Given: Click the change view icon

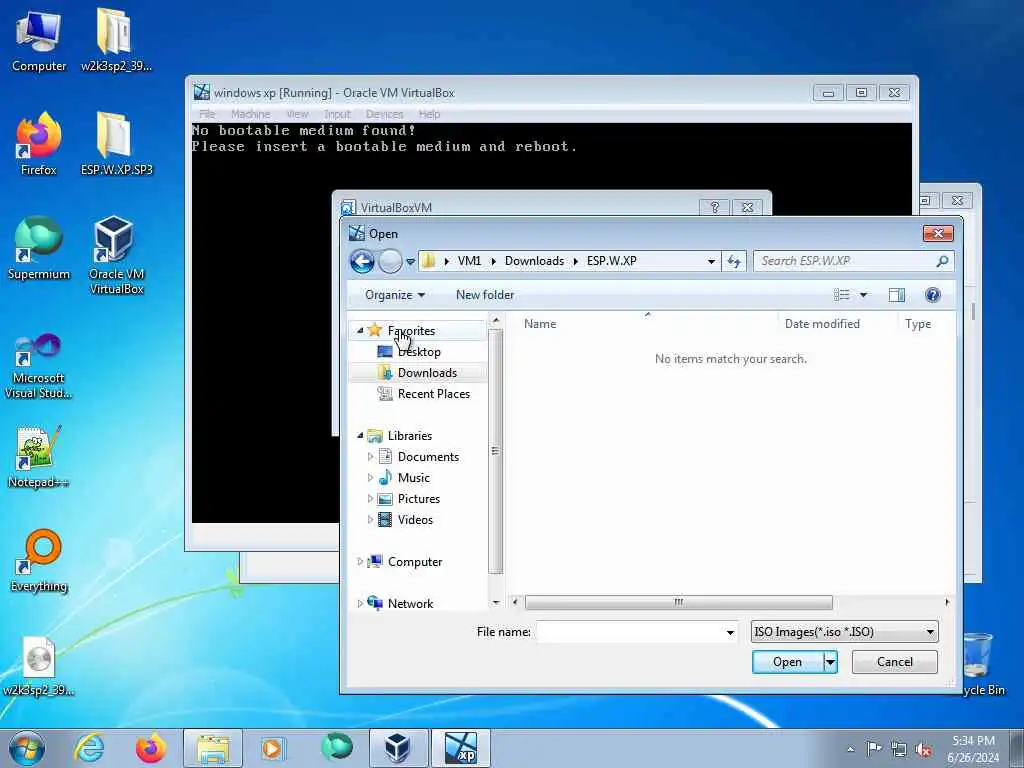Looking at the screenshot, I should (x=841, y=295).
